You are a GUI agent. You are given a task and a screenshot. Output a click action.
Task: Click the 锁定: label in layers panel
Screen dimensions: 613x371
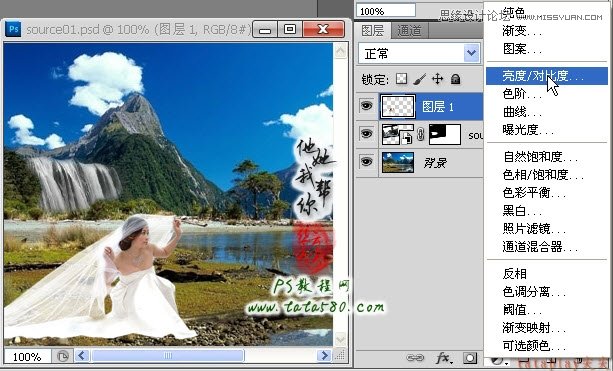point(375,79)
